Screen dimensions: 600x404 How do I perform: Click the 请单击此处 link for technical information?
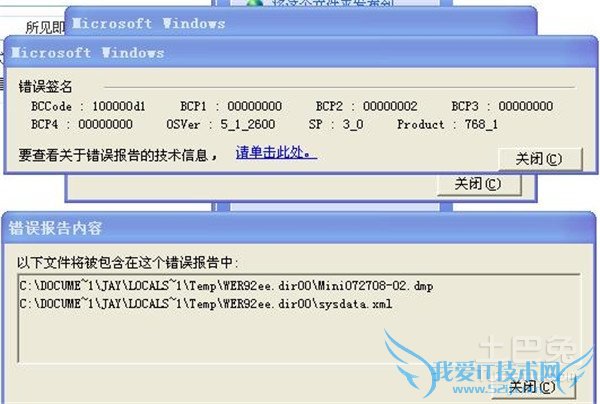click(x=276, y=153)
